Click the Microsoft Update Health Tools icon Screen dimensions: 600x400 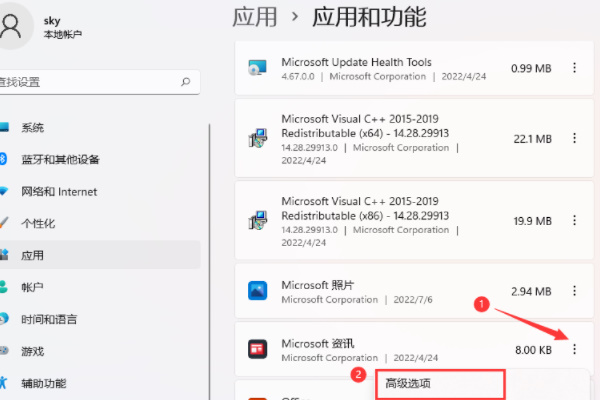click(x=258, y=68)
